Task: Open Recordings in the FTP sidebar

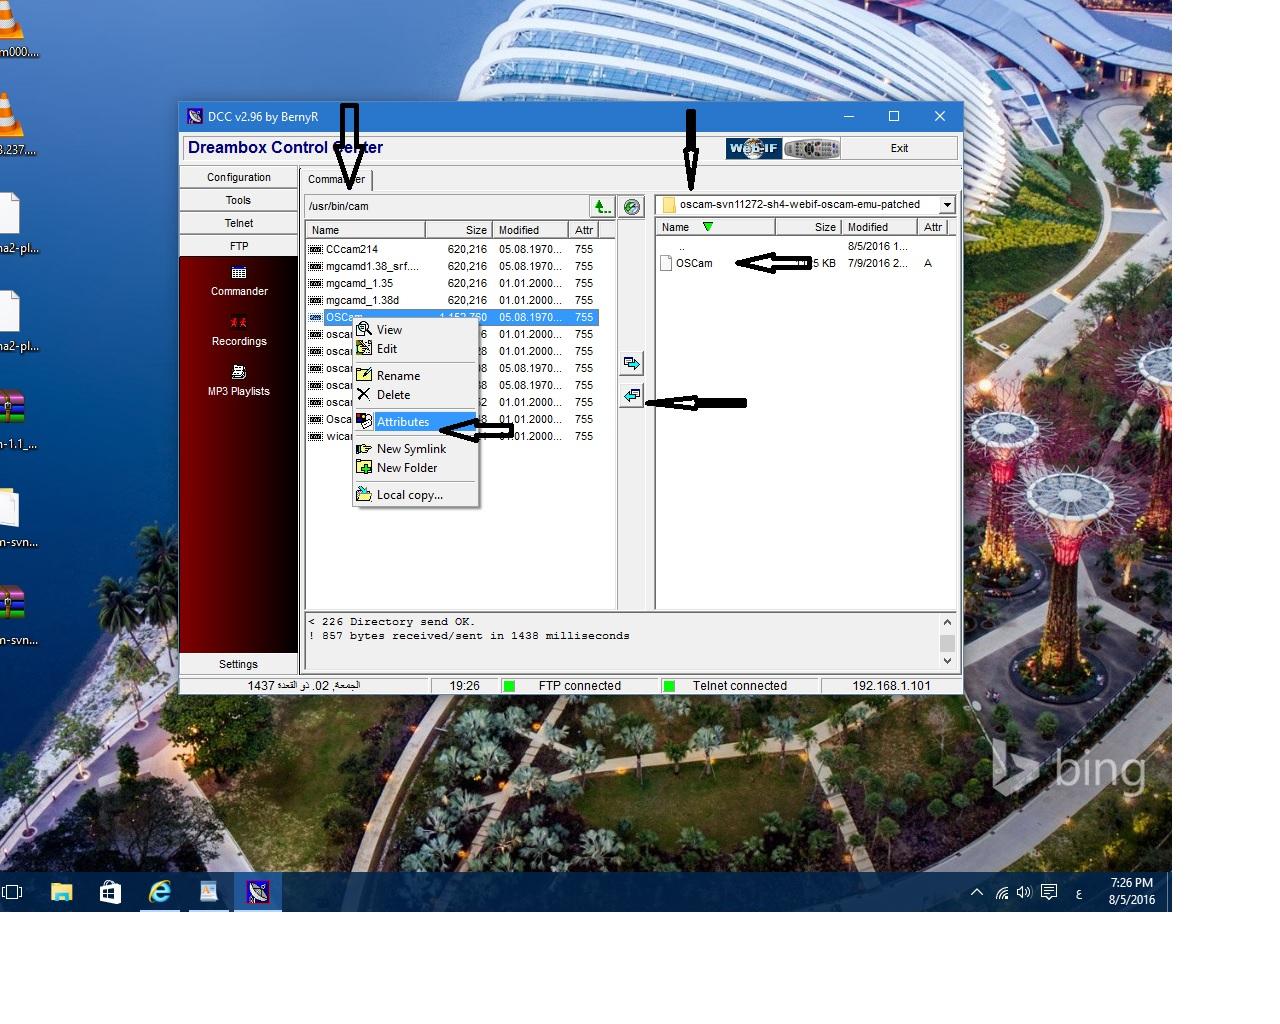Action: (x=239, y=331)
